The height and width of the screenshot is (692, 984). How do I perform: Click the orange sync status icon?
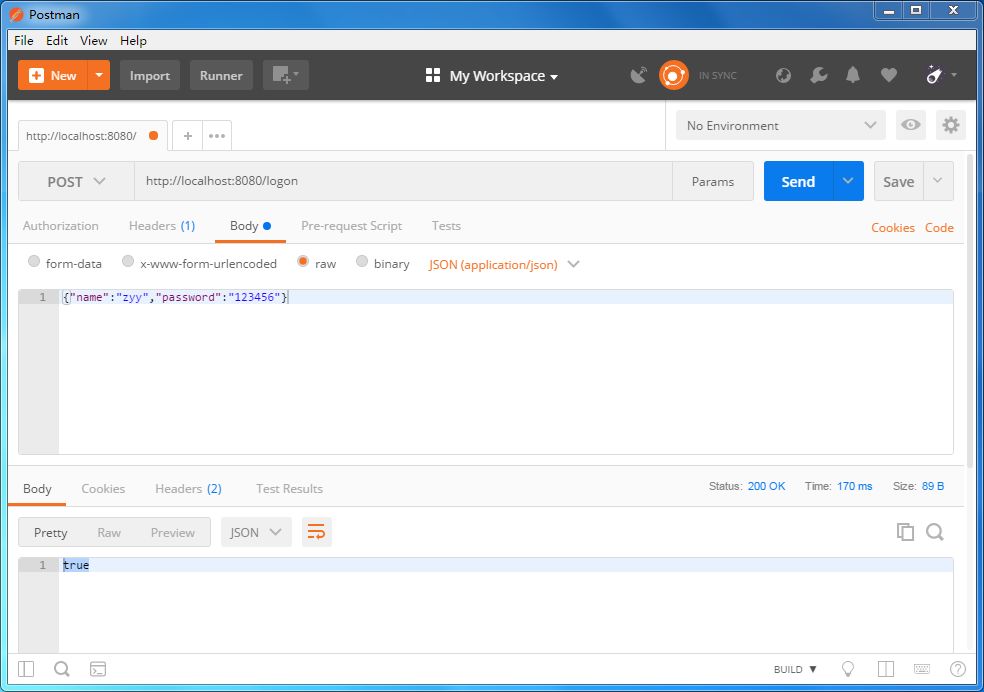click(673, 75)
